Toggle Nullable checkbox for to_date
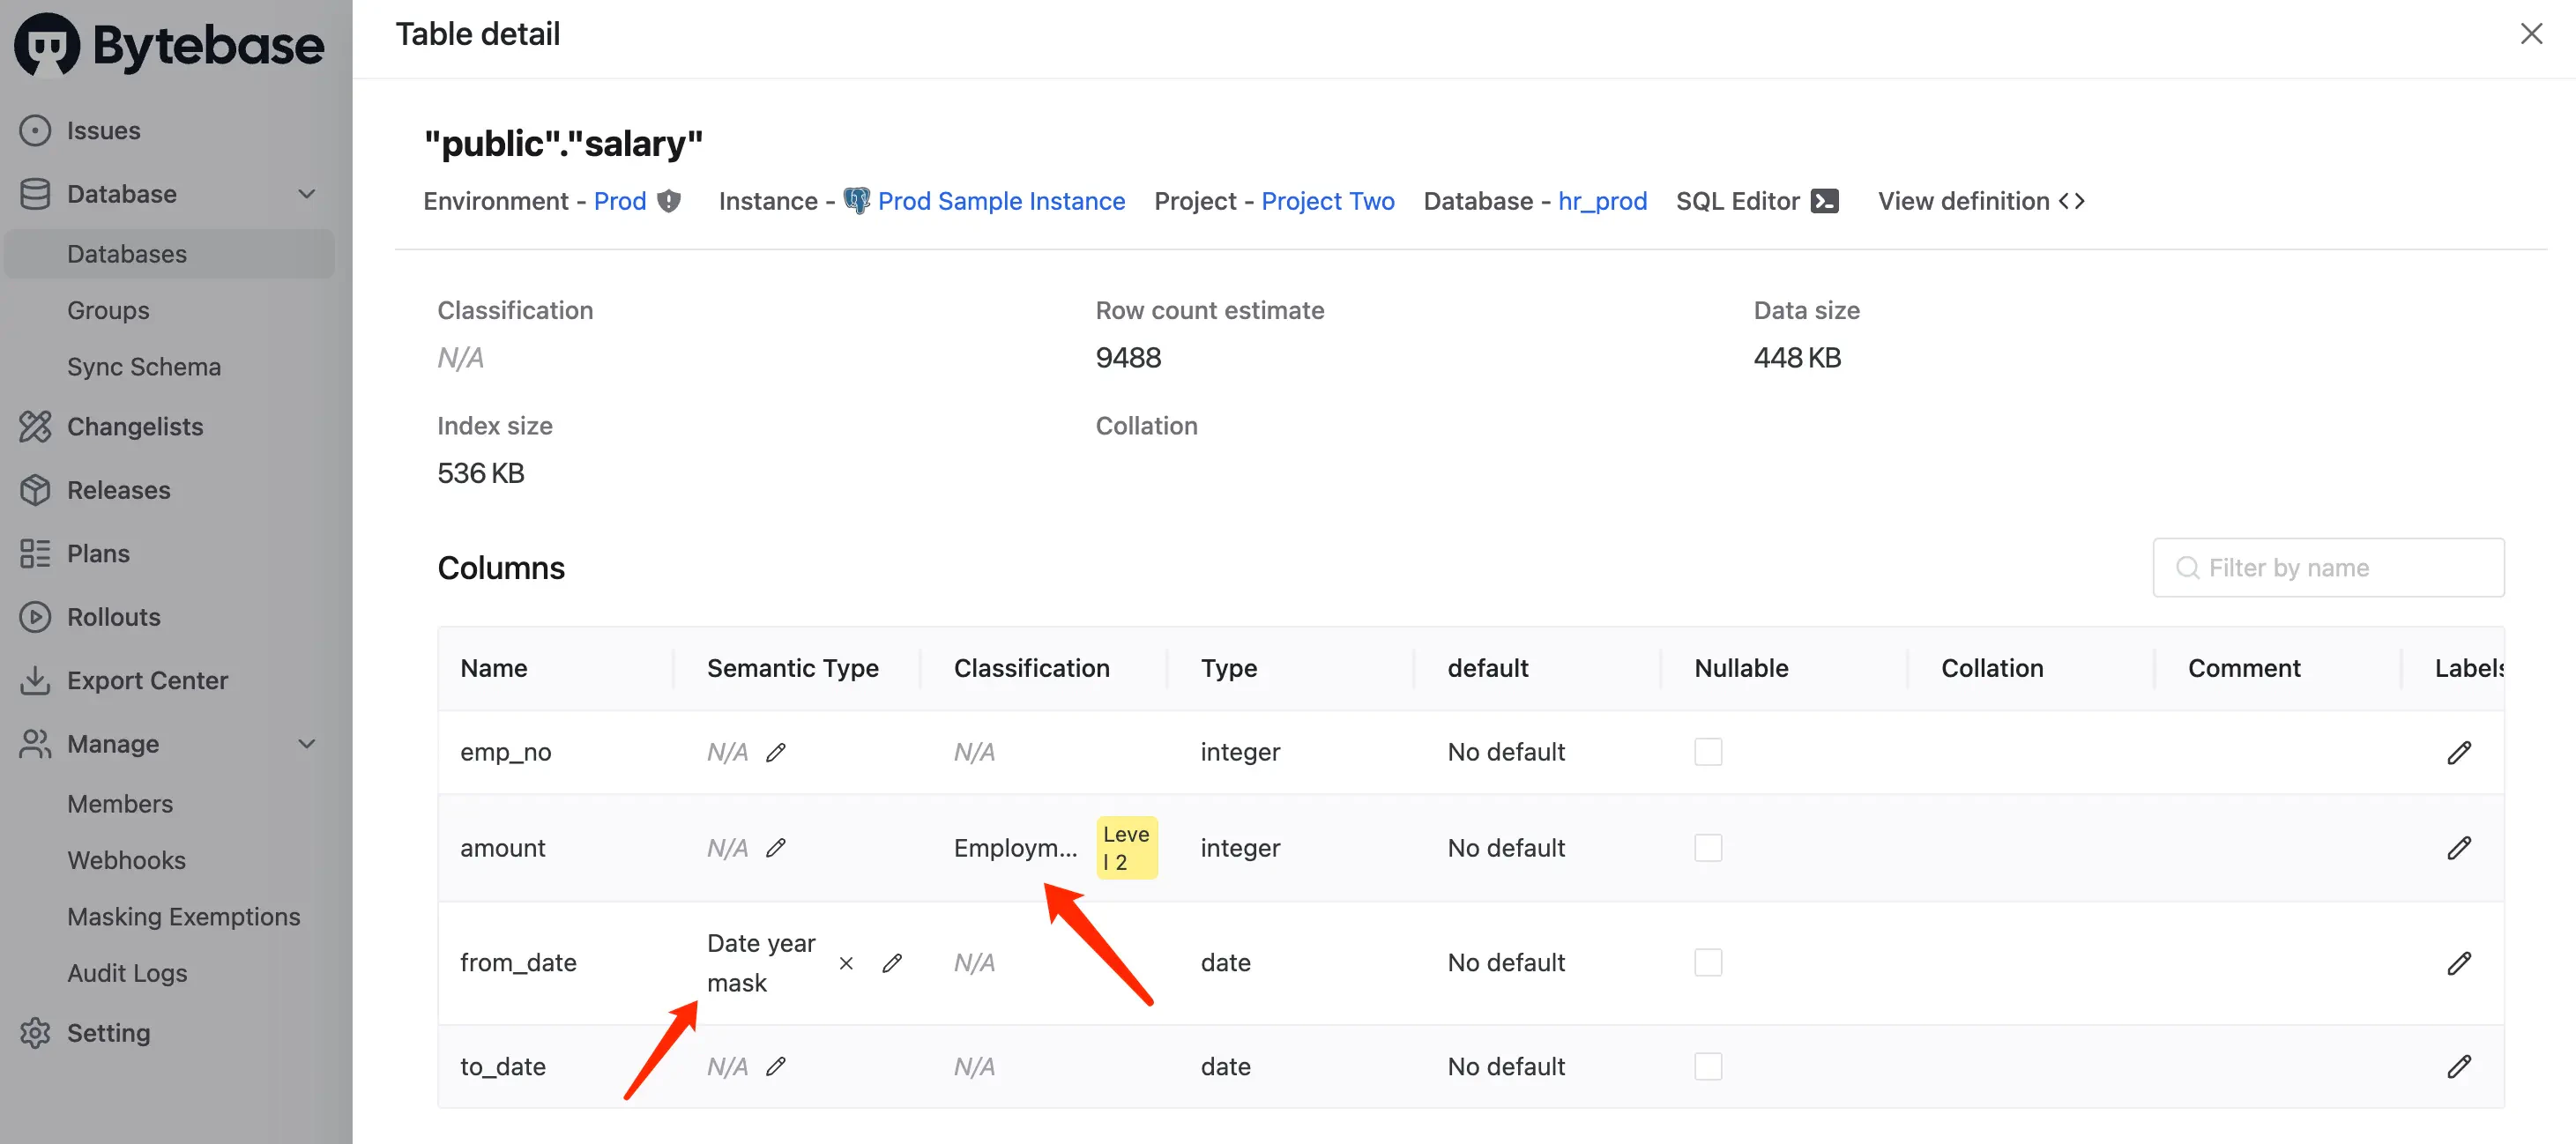Screen dimensions: 2576x1144 tap(1707, 1066)
